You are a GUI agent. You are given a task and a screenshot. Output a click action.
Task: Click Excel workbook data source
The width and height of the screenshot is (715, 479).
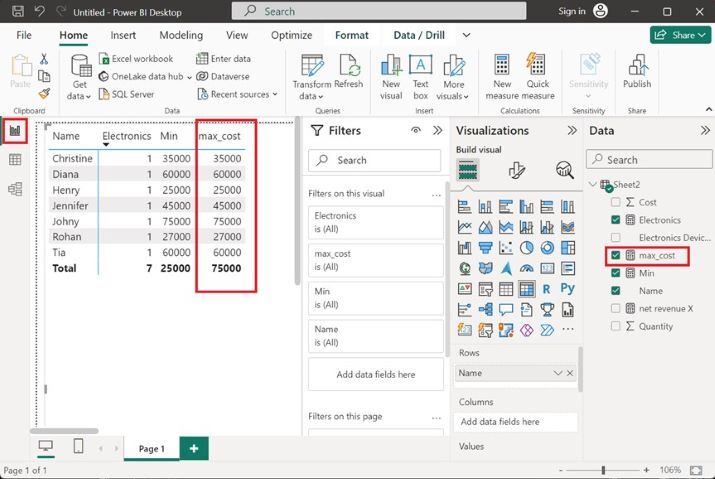(136, 58)
